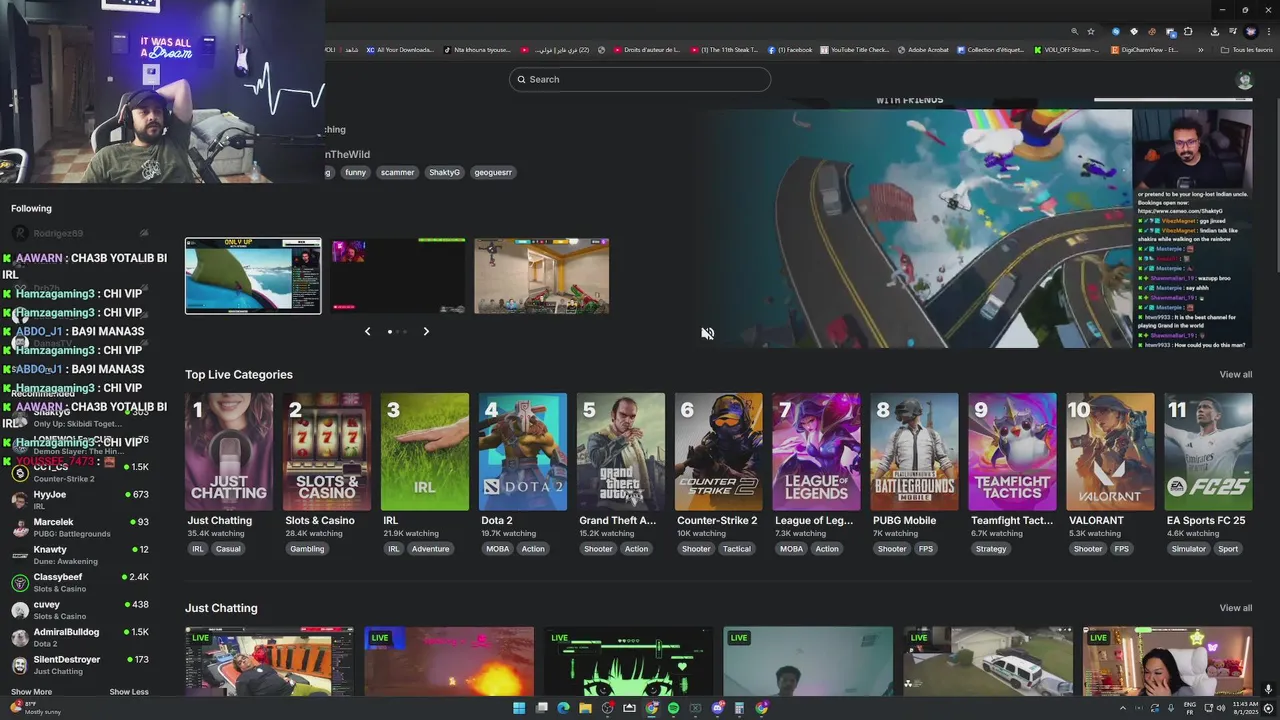Open Grand Theft Auto category card
1280x720 pixels.
click(x=621, y=452)
